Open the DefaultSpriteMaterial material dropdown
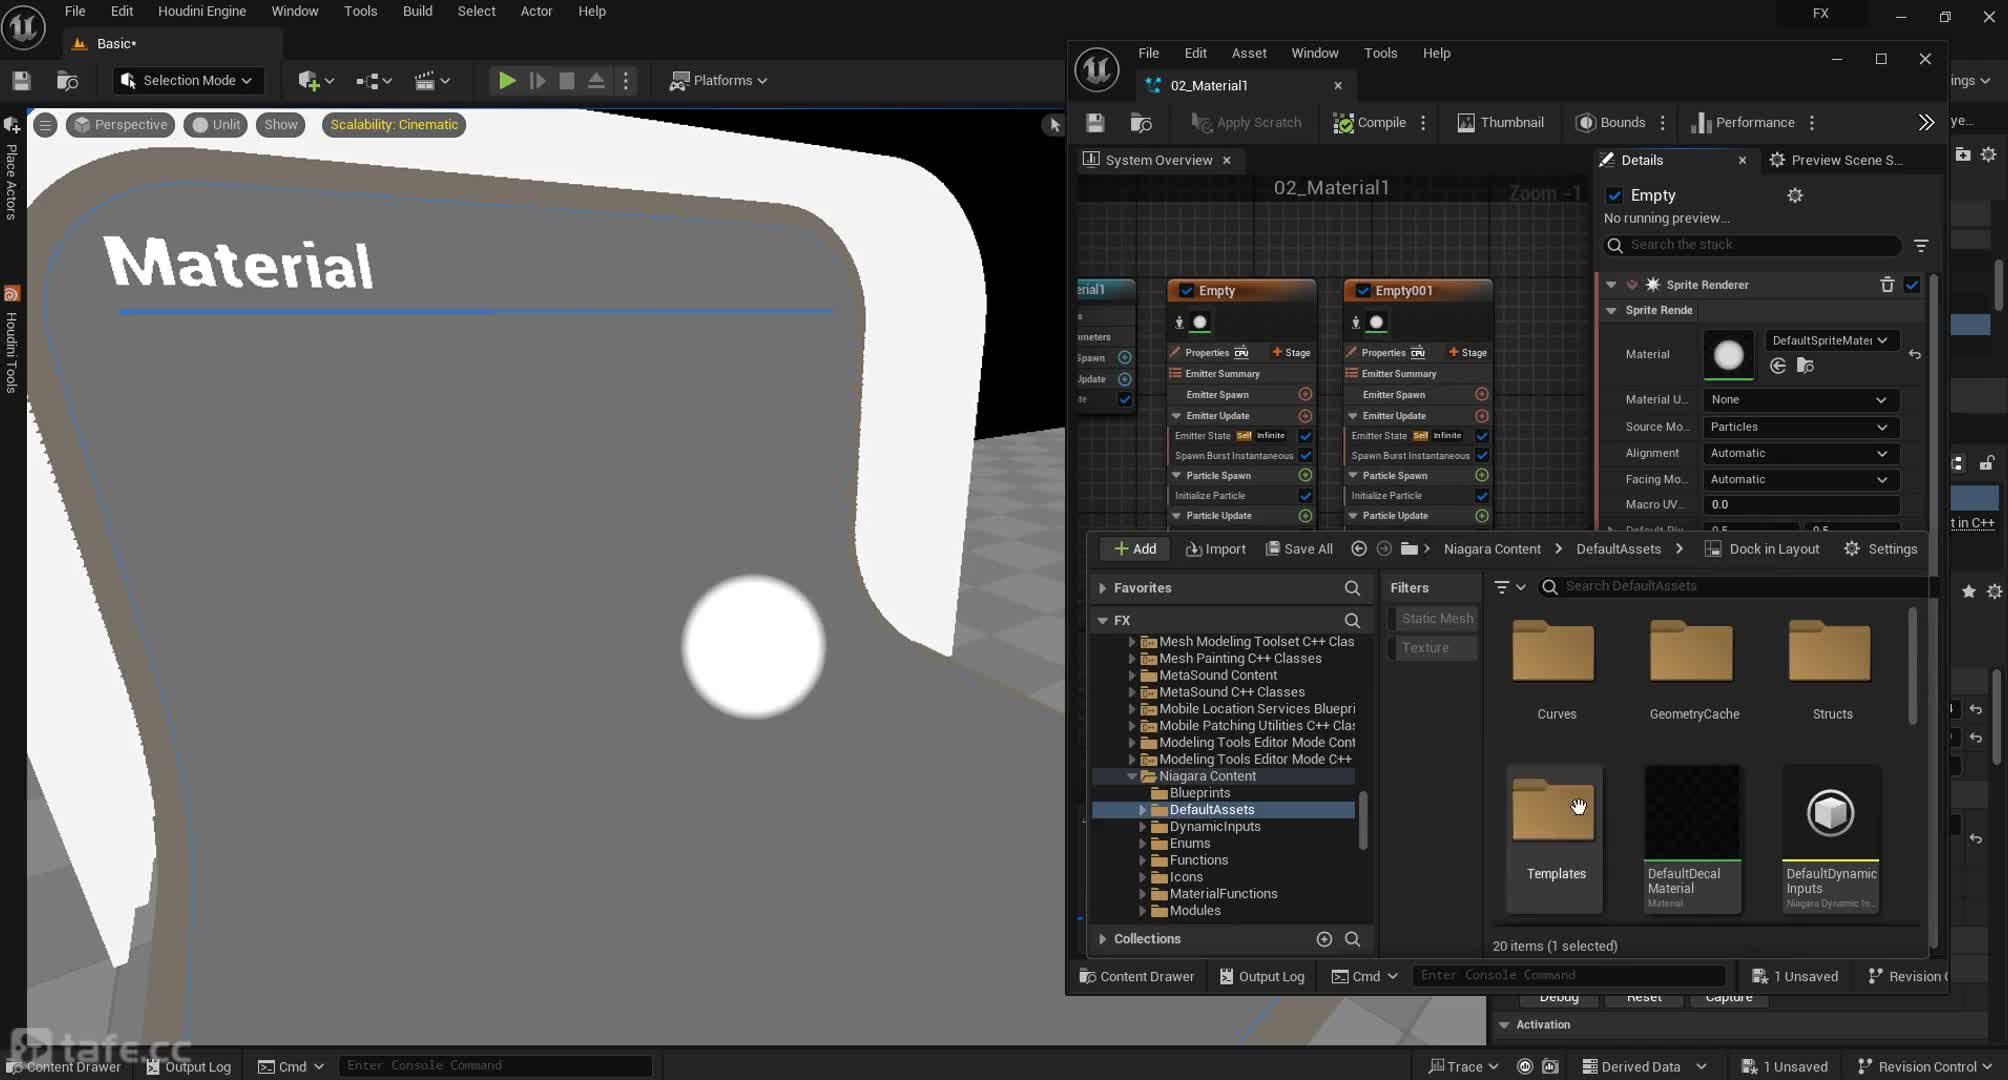Viewport: 2008px width, 1080px height. (x=1830, y=341)
